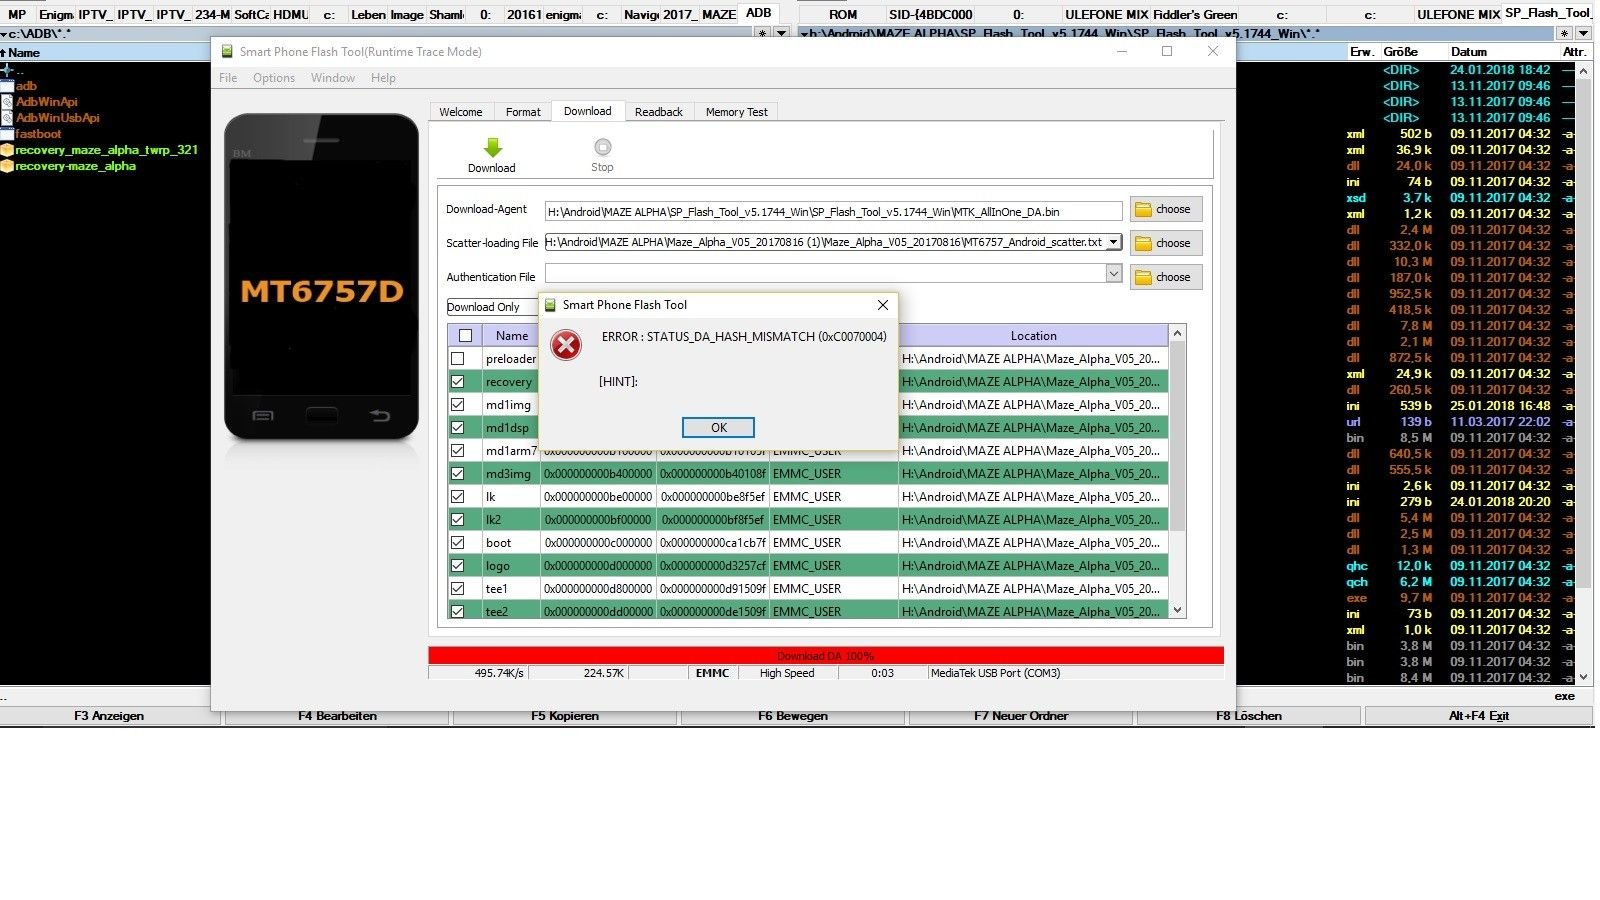
Task: Click choose for the Scatter-loading File
Action: pyautogui.click(x=1166, y=243)
